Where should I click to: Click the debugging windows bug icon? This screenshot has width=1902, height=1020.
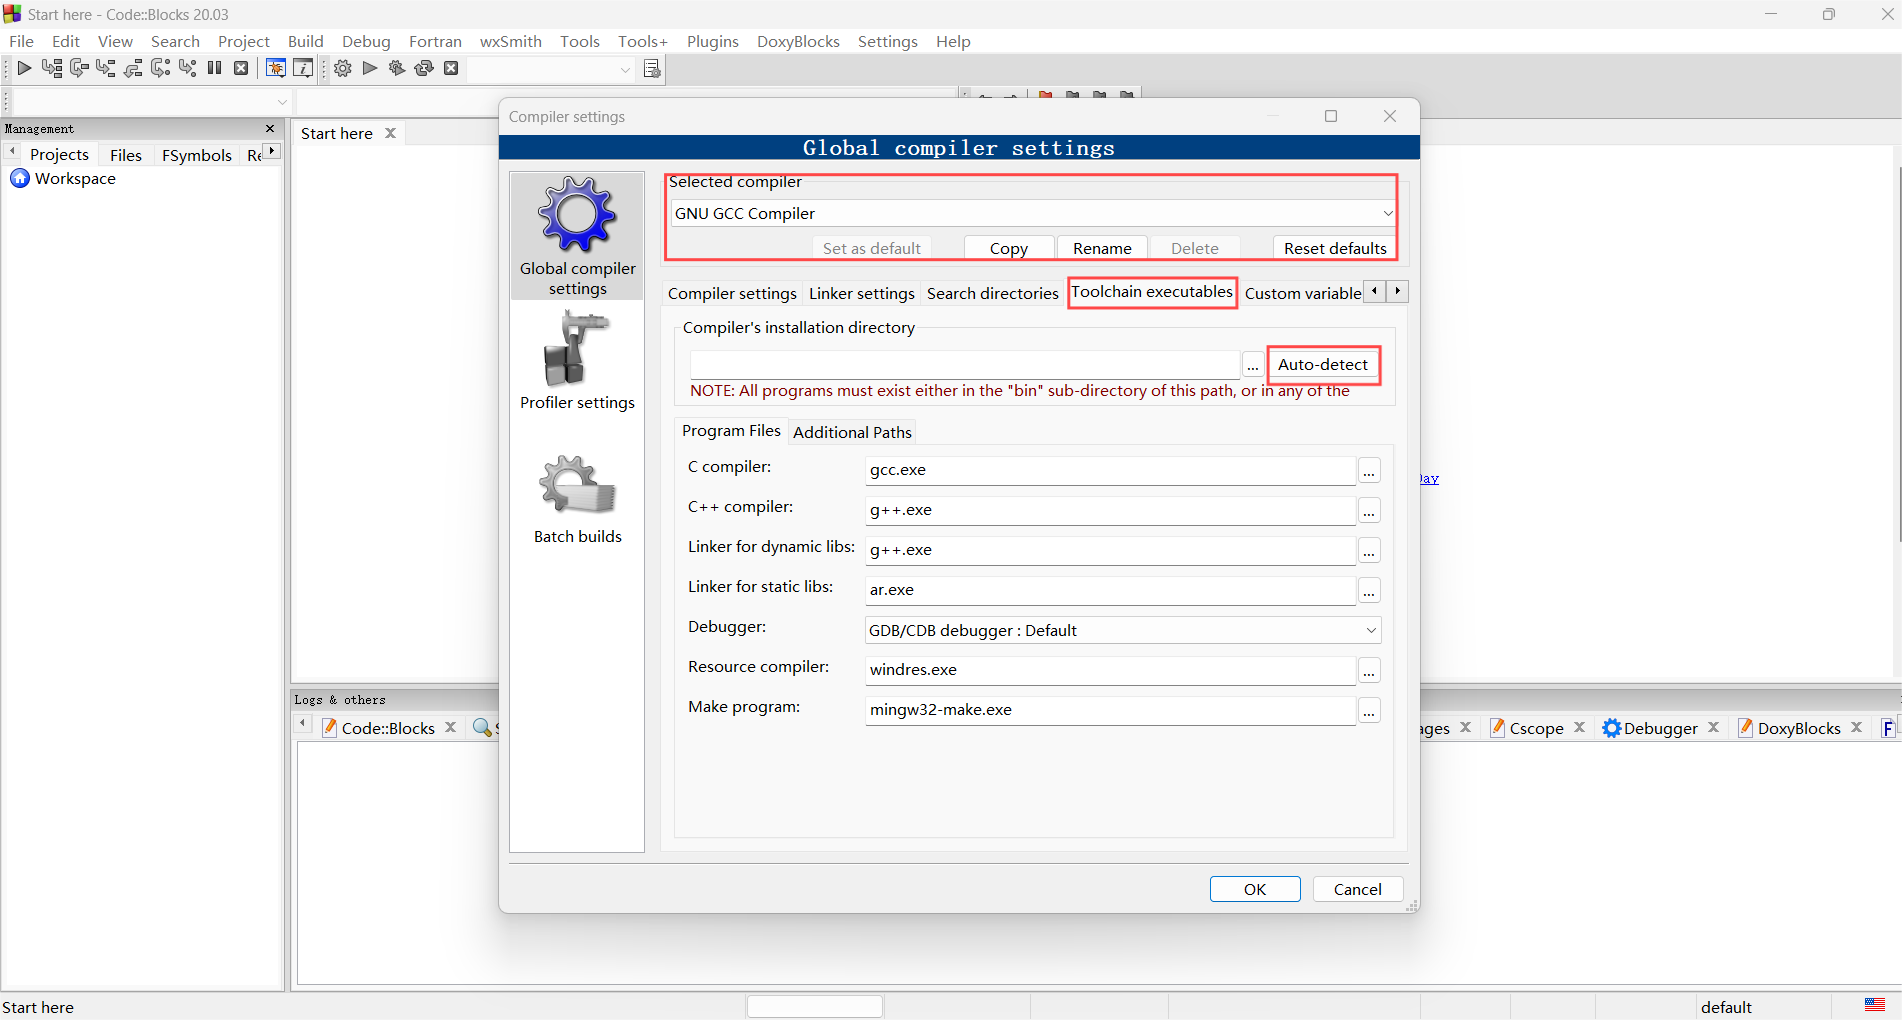275,68
